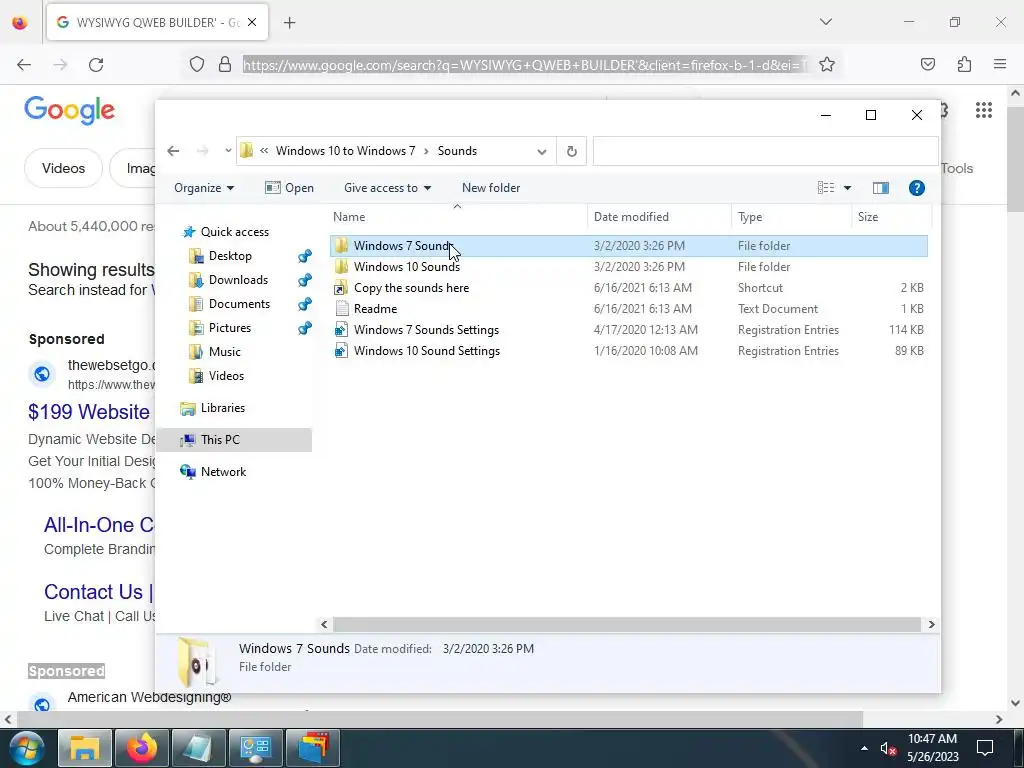Open the Windows Start button

25,748
